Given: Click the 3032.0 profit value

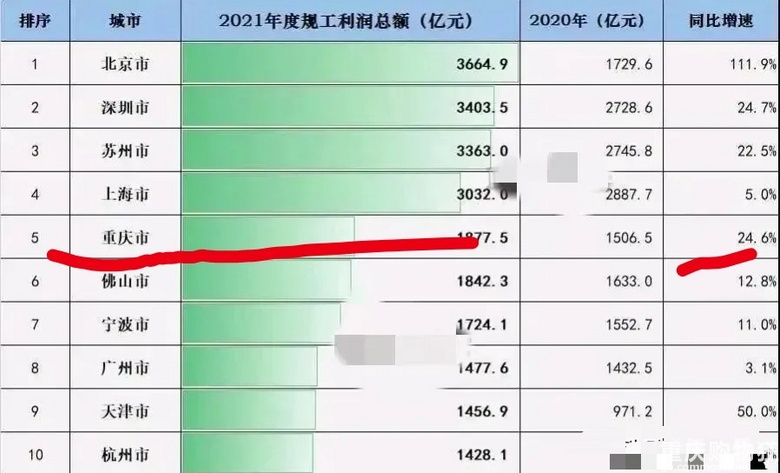Looking at the screenshot, I should [x=482, y=194].
